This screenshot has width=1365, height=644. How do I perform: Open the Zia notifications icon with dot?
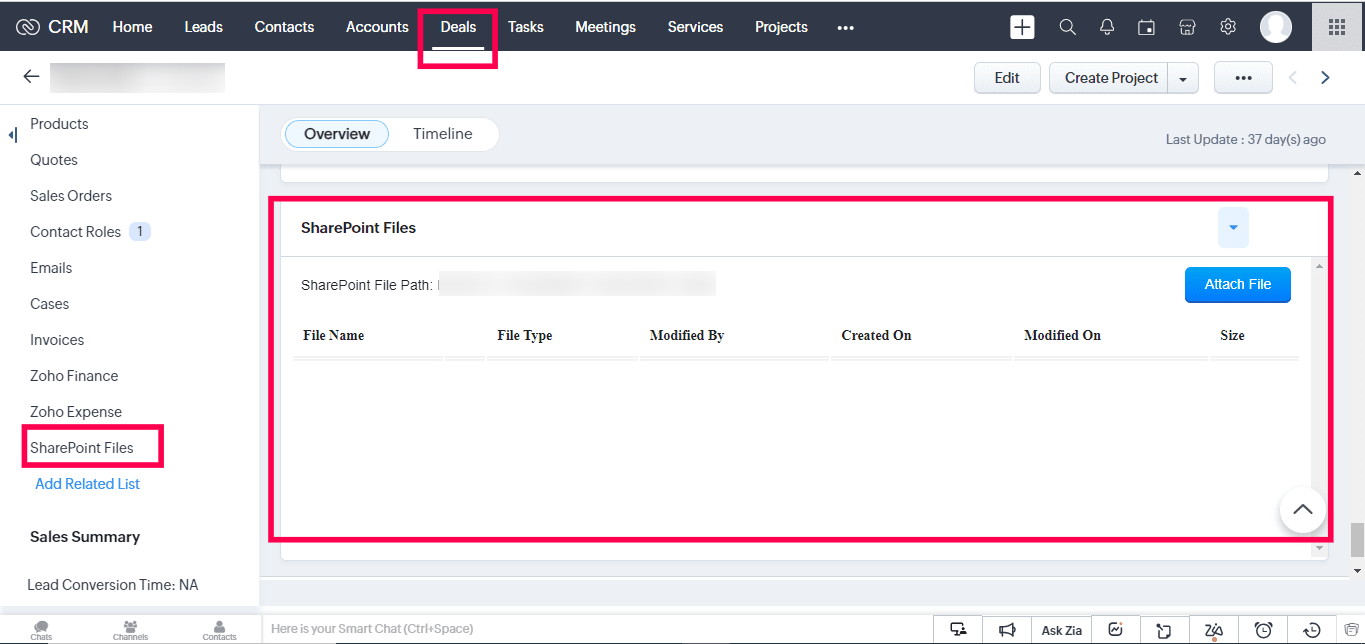1214,629
